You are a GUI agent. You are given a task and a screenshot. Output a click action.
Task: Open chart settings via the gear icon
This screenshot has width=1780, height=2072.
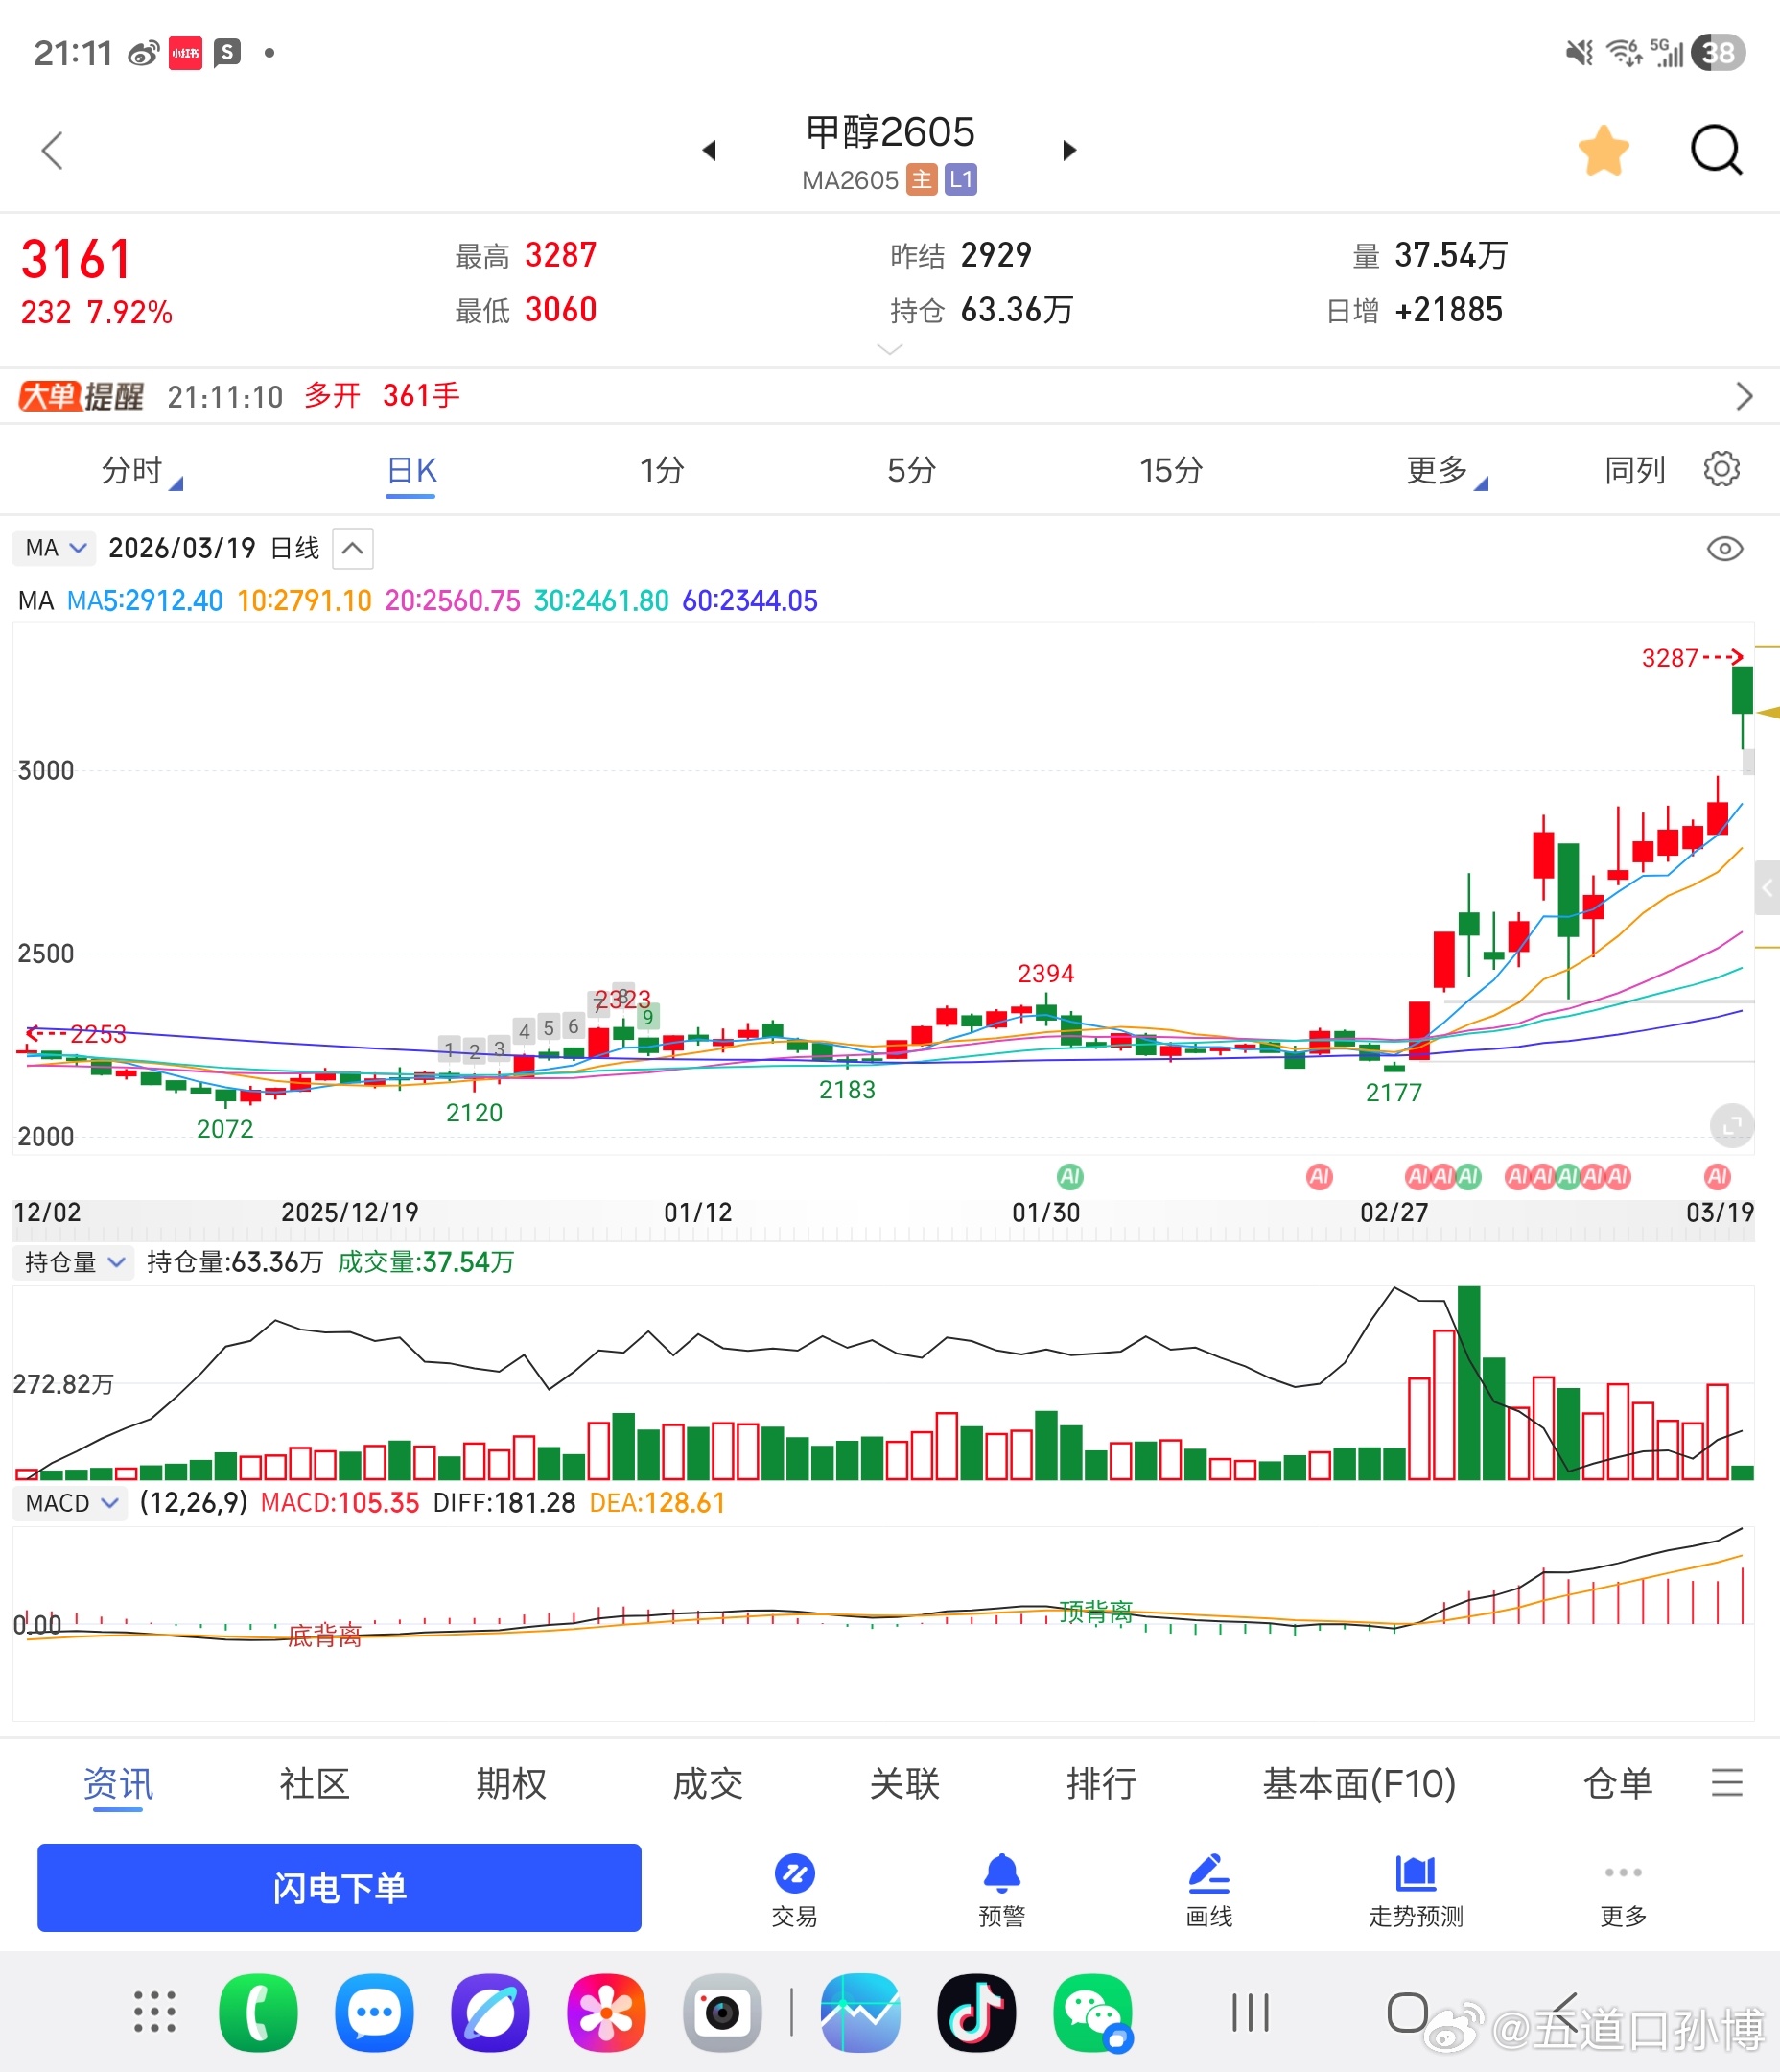(1722, 469)
